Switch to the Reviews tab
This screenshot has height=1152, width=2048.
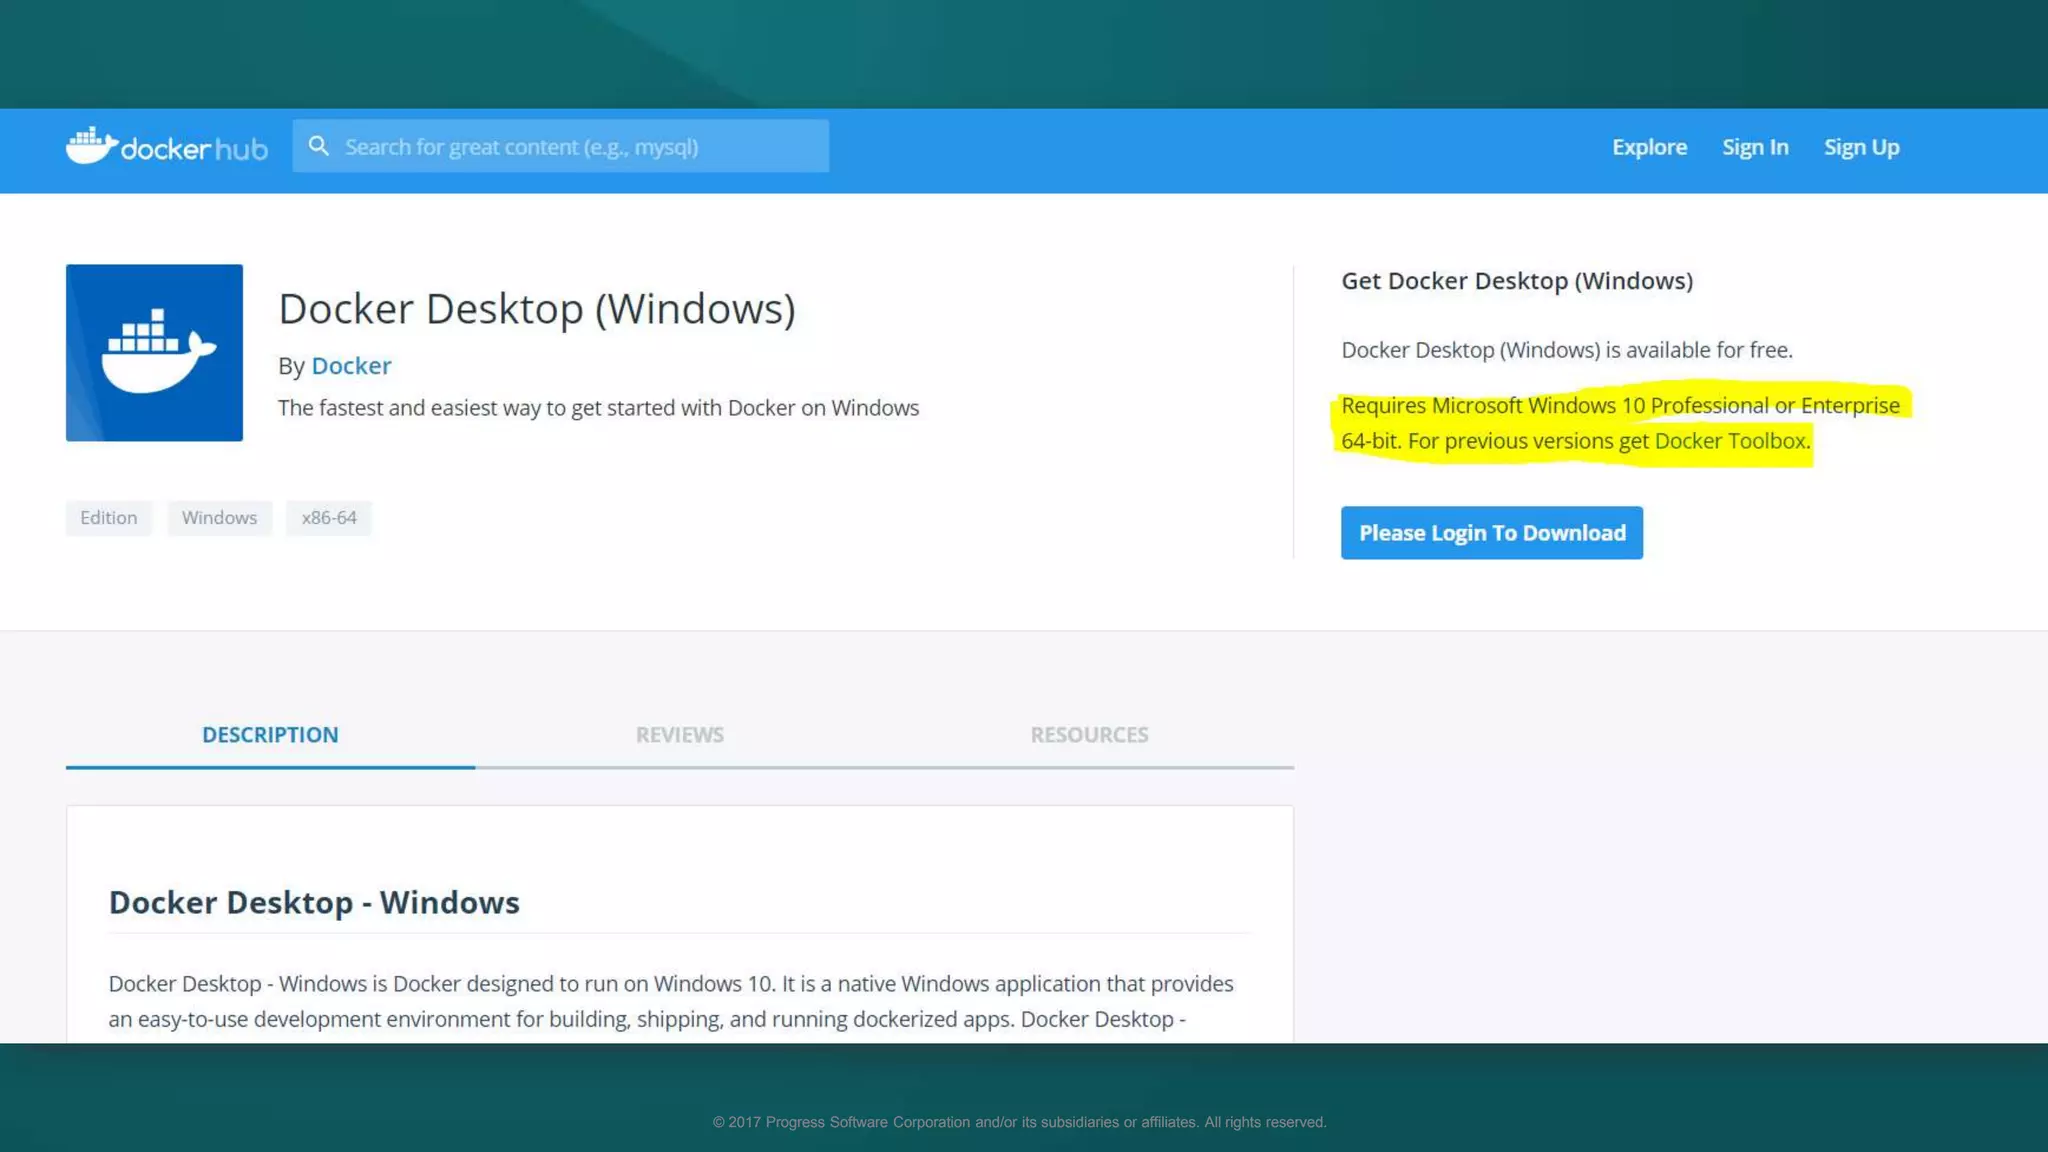tap(679, 735)
